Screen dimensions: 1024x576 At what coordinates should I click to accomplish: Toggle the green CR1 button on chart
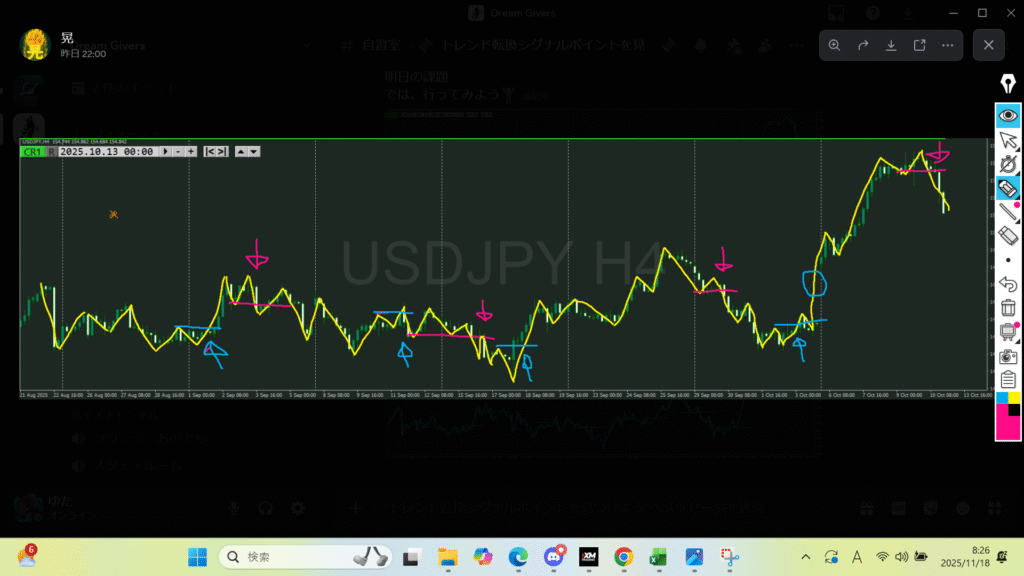pyautogui.click(x=32, y=152)
